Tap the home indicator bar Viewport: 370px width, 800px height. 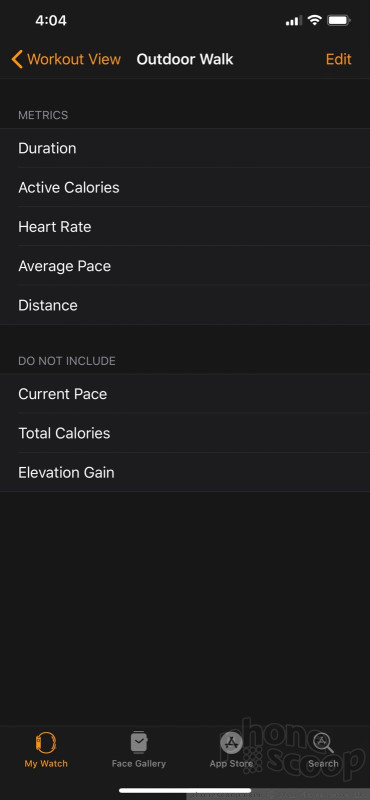point(185,790)
